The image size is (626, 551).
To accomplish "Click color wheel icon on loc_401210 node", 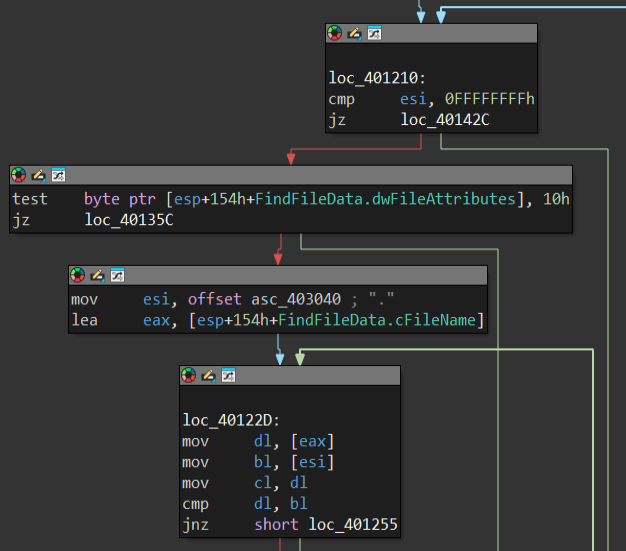I will coord(335,33).
